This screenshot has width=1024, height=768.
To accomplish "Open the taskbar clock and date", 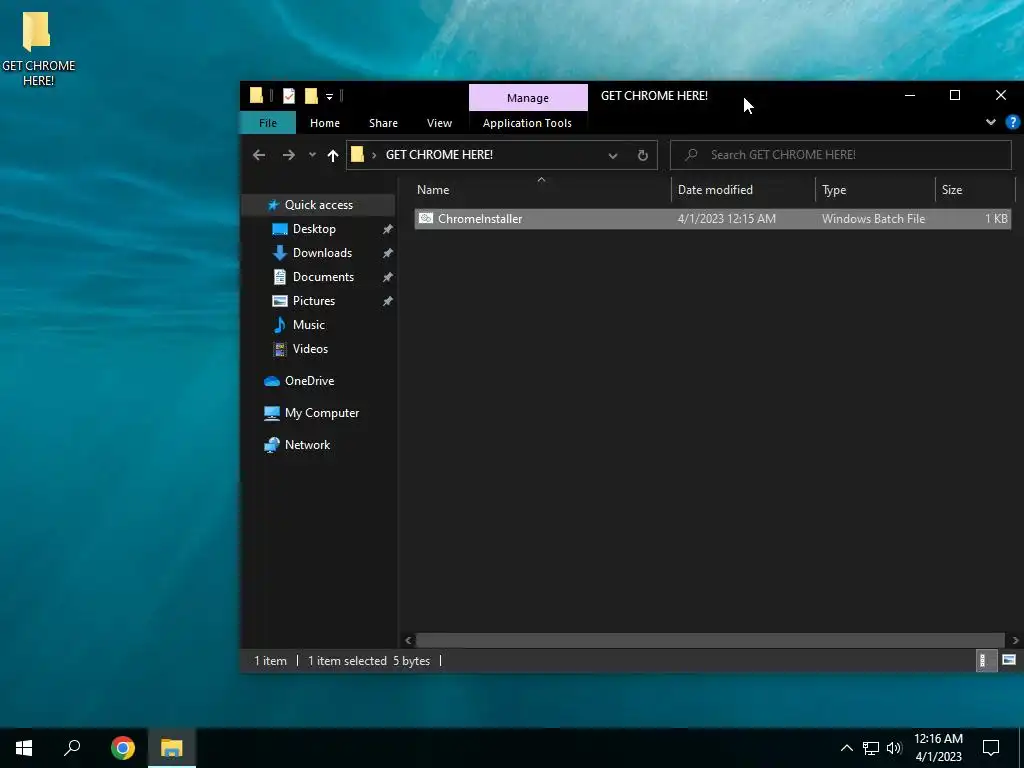I will (938, 748).
